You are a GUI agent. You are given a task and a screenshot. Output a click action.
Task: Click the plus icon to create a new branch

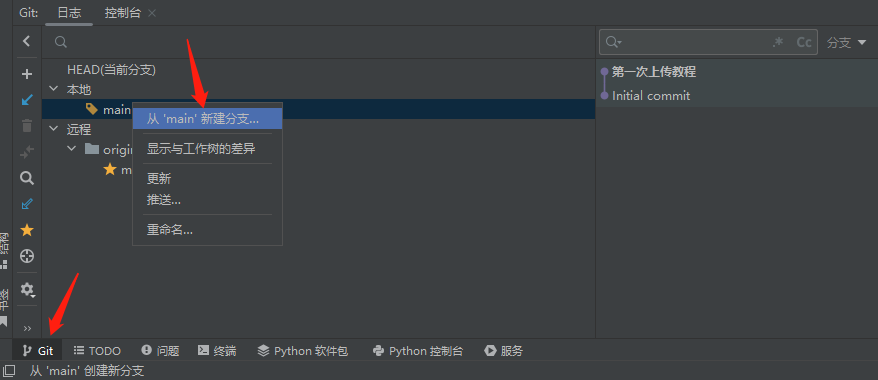tap(26, 74)
